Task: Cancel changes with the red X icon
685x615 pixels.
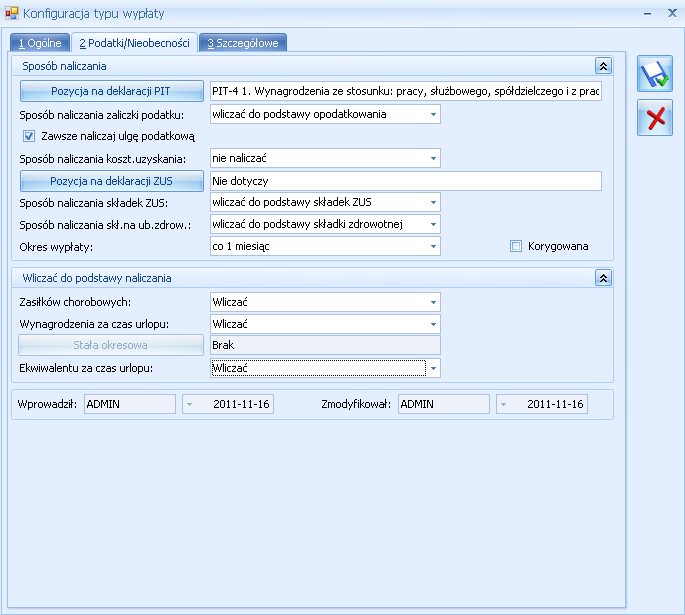Action: click(654, 118)
